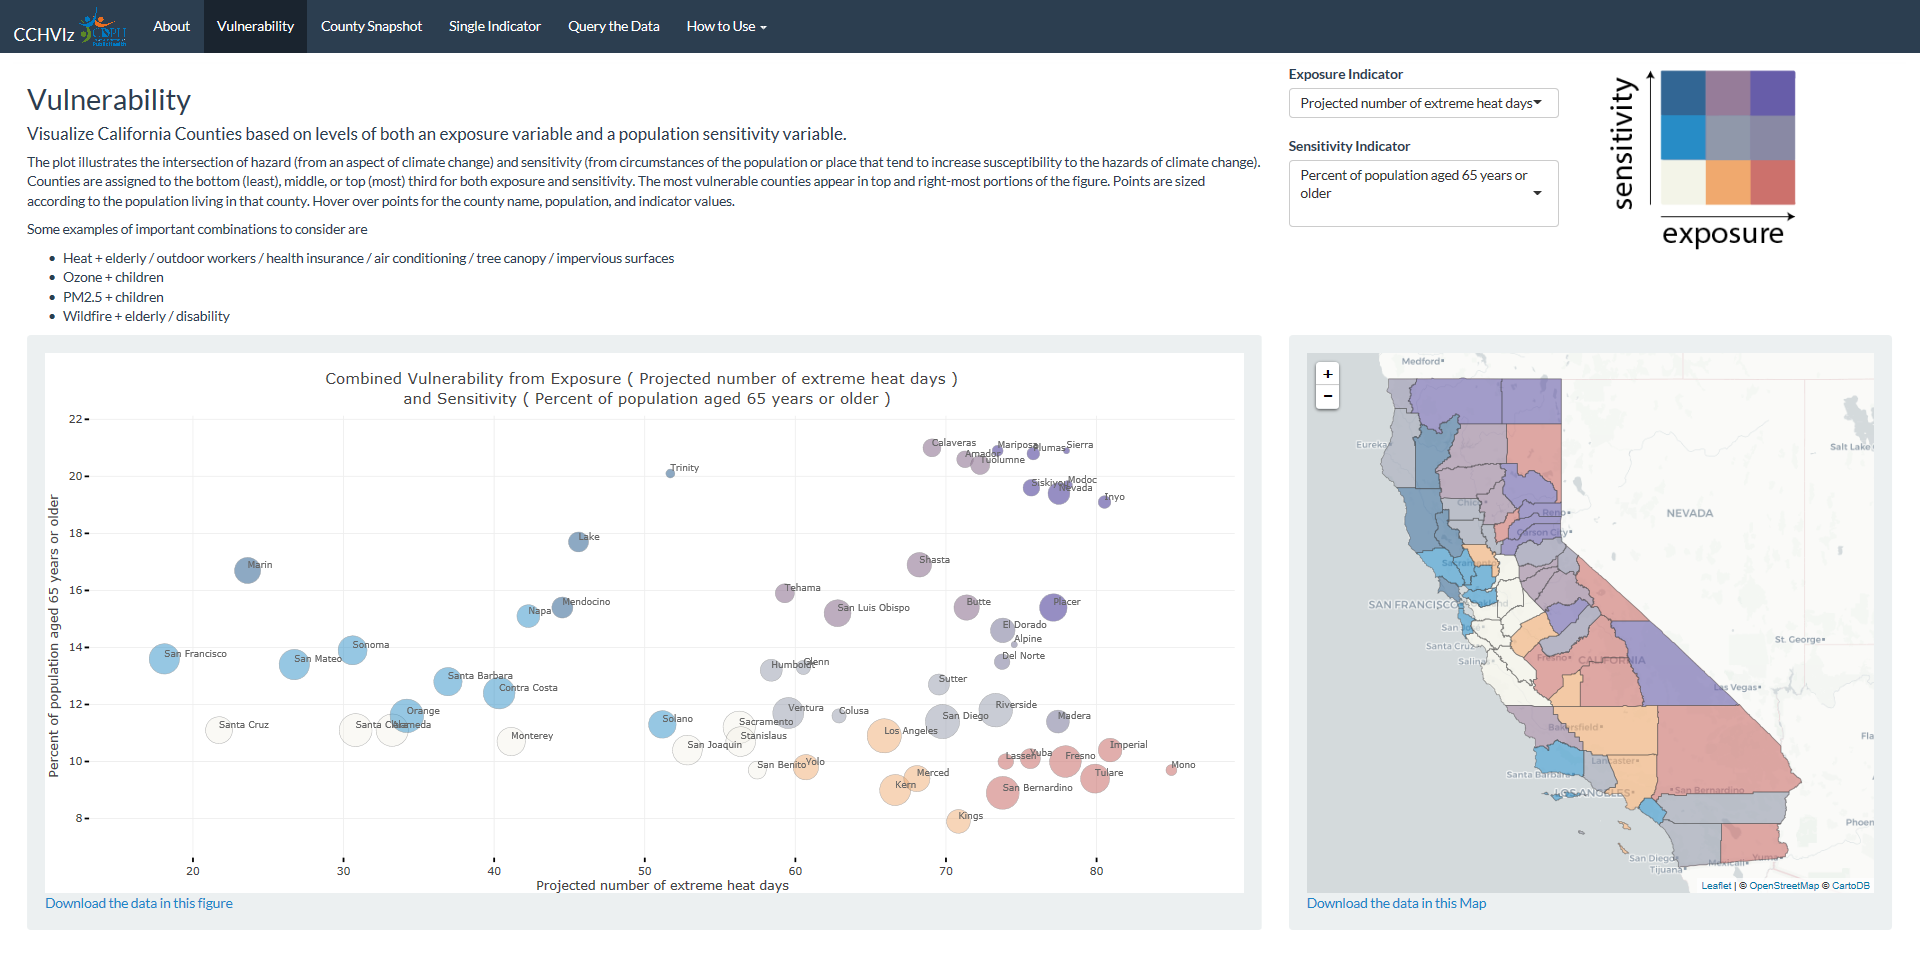Open the Query the Data tab
Screen dimensions: 1920x962
(613, 26)
